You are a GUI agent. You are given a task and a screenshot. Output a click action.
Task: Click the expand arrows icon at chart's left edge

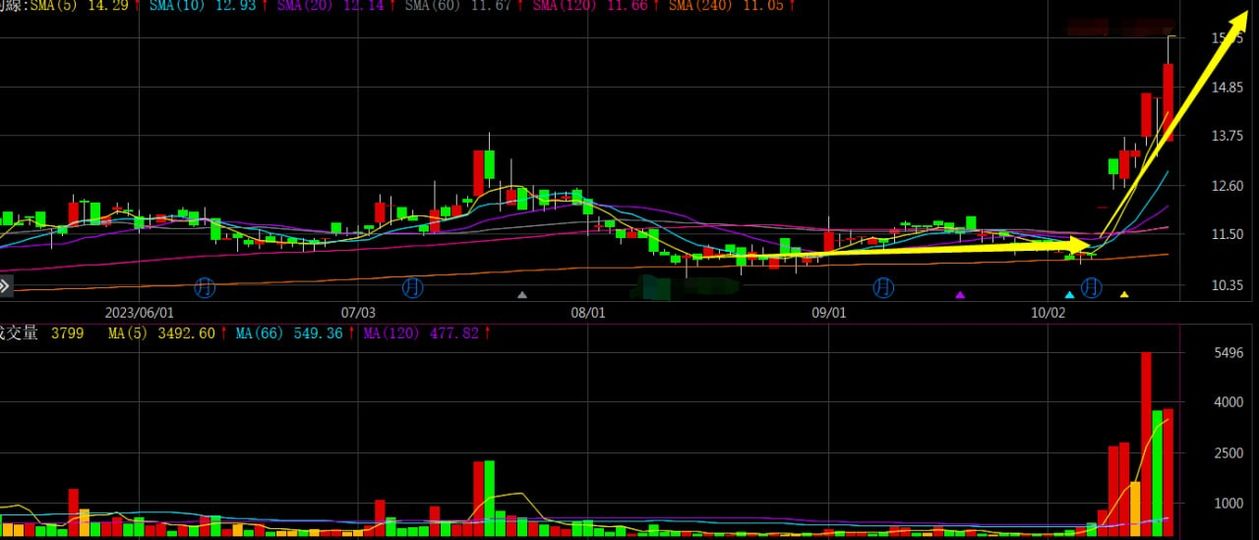pyautogui.click(x=4, y=287)
